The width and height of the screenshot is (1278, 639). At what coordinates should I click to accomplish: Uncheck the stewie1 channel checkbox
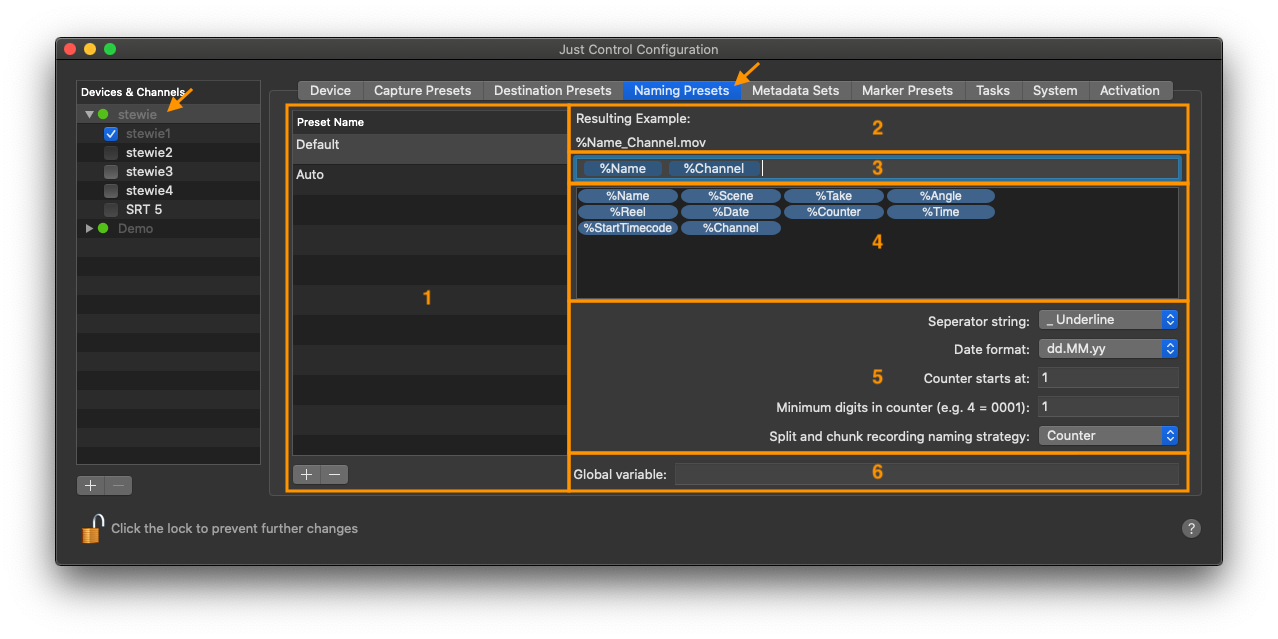(x=111, y=133)
